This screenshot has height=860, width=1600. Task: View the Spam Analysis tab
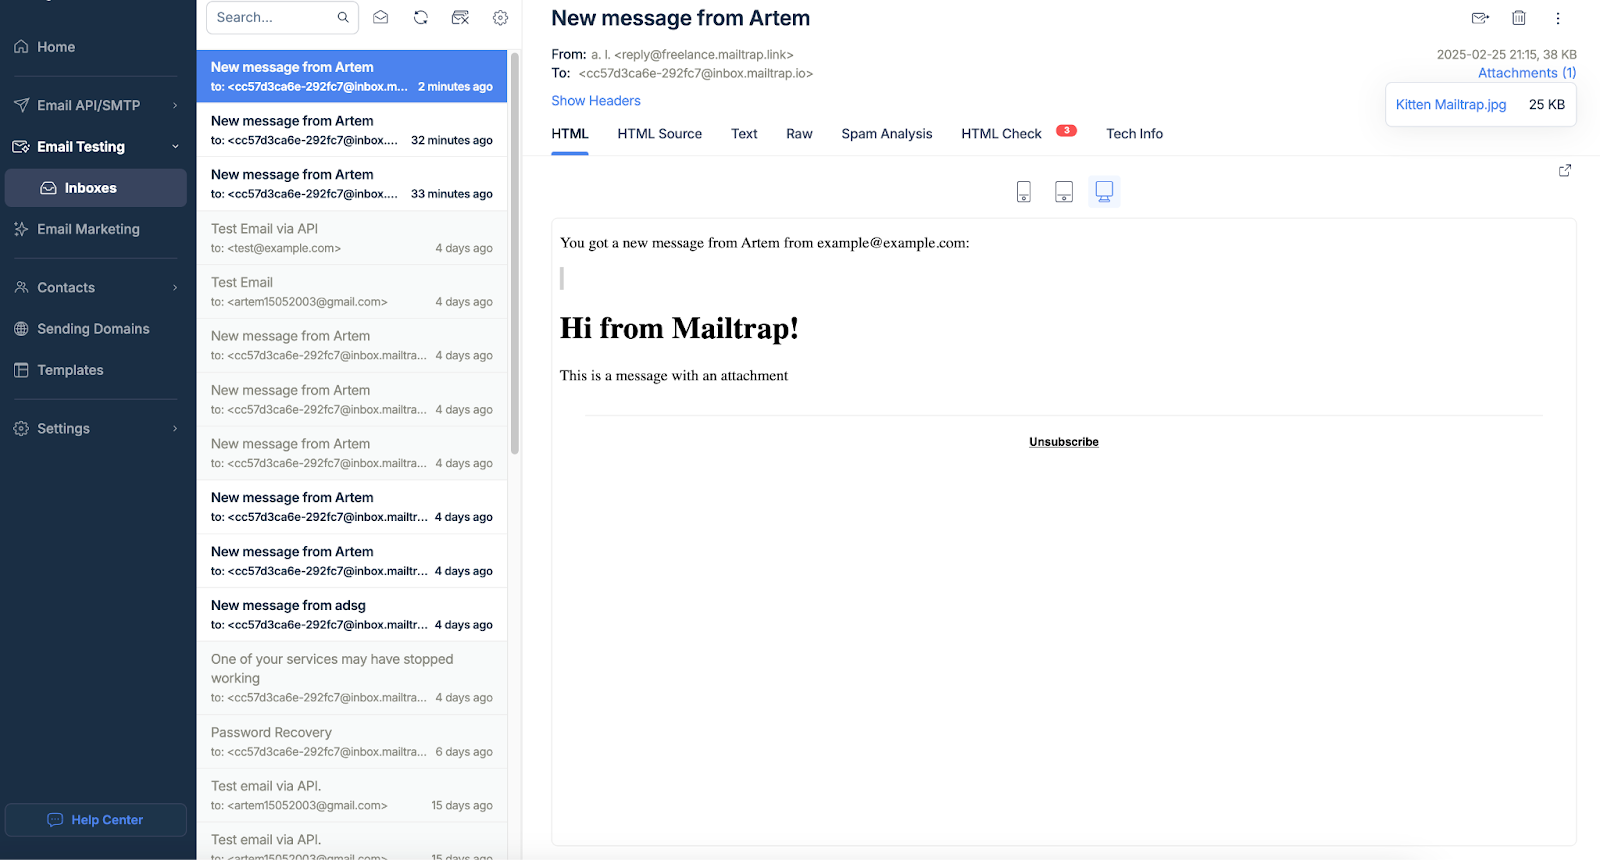point(887,134)
